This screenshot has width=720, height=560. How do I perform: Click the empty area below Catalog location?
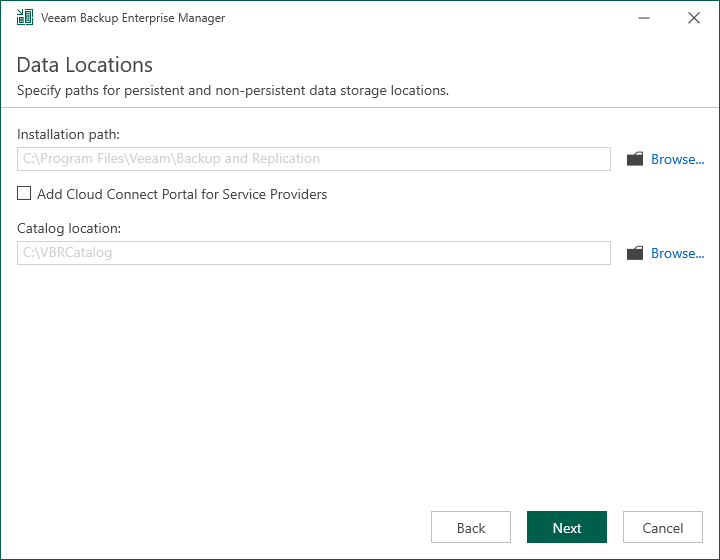tap(360, 386)
